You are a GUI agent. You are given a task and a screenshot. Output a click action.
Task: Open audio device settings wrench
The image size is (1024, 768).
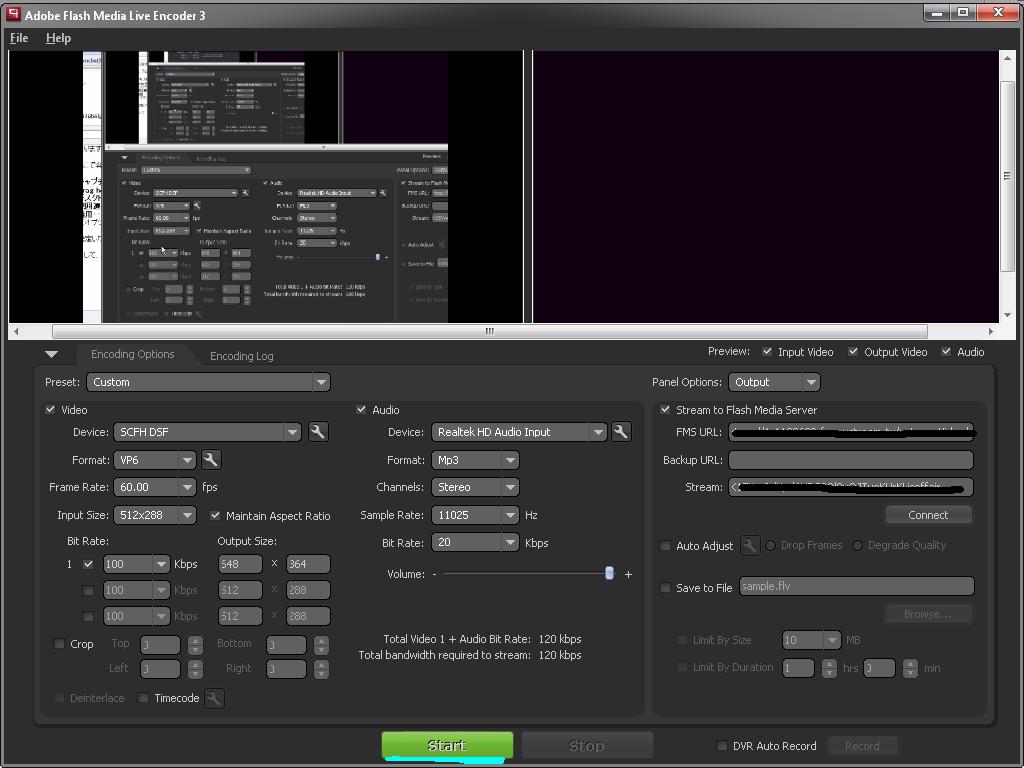[x=621, y=432]
